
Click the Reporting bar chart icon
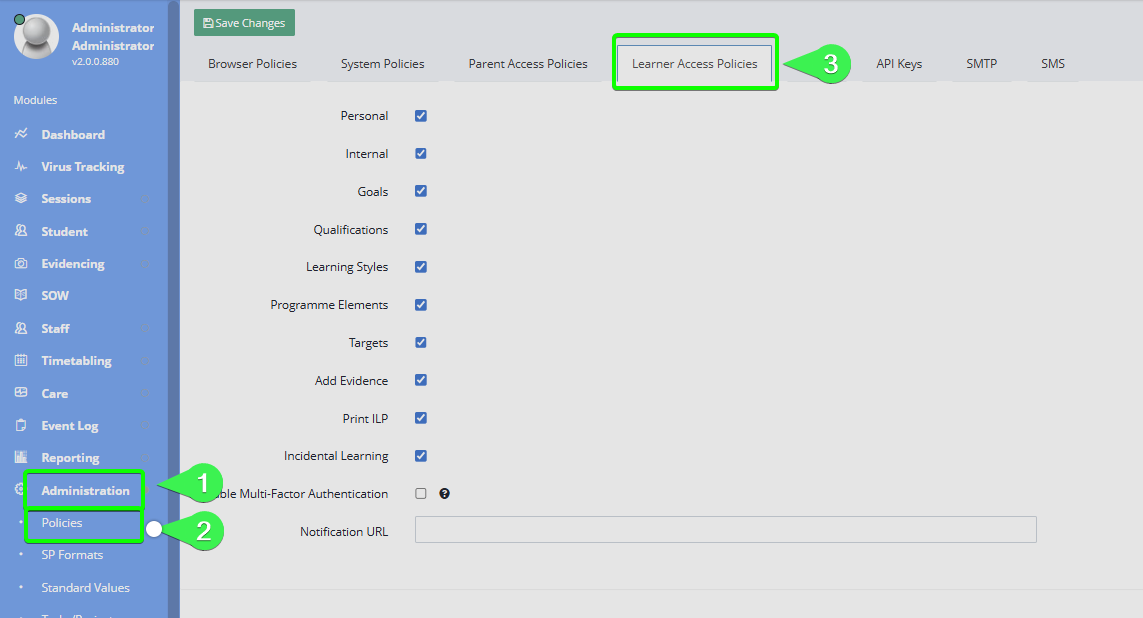coord(21,458)
